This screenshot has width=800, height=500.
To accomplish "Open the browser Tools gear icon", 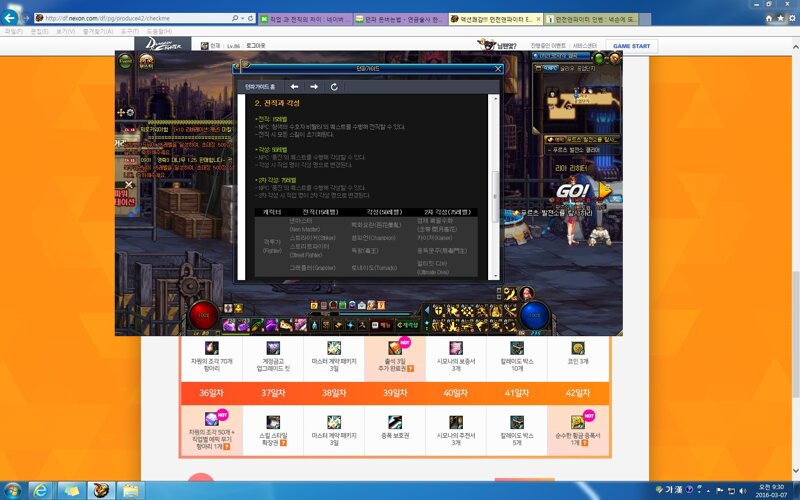I will 792,18.
